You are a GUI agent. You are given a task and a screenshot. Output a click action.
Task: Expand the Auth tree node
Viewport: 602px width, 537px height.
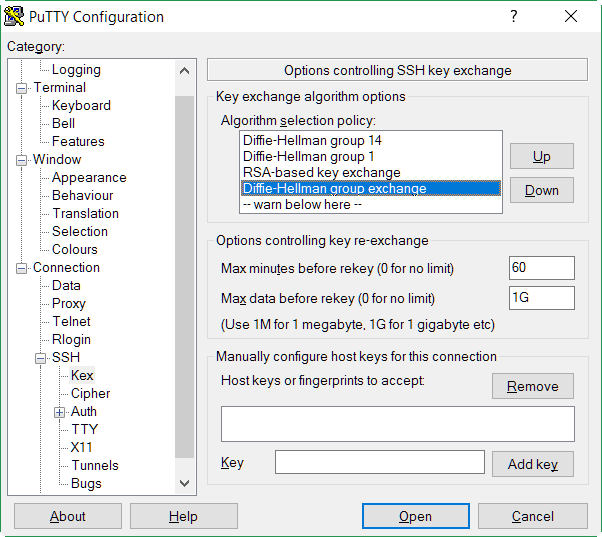click(x=60, y=412)
